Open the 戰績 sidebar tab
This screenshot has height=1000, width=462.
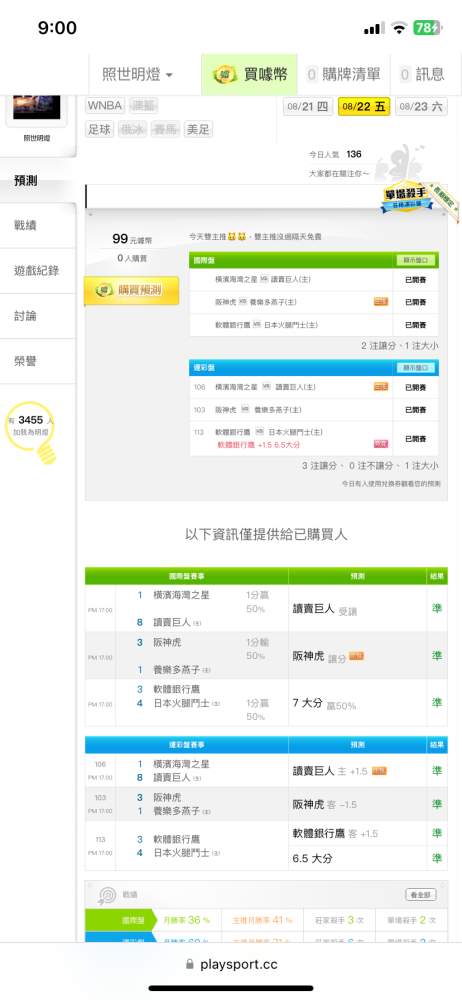click(x=38, y=225)
